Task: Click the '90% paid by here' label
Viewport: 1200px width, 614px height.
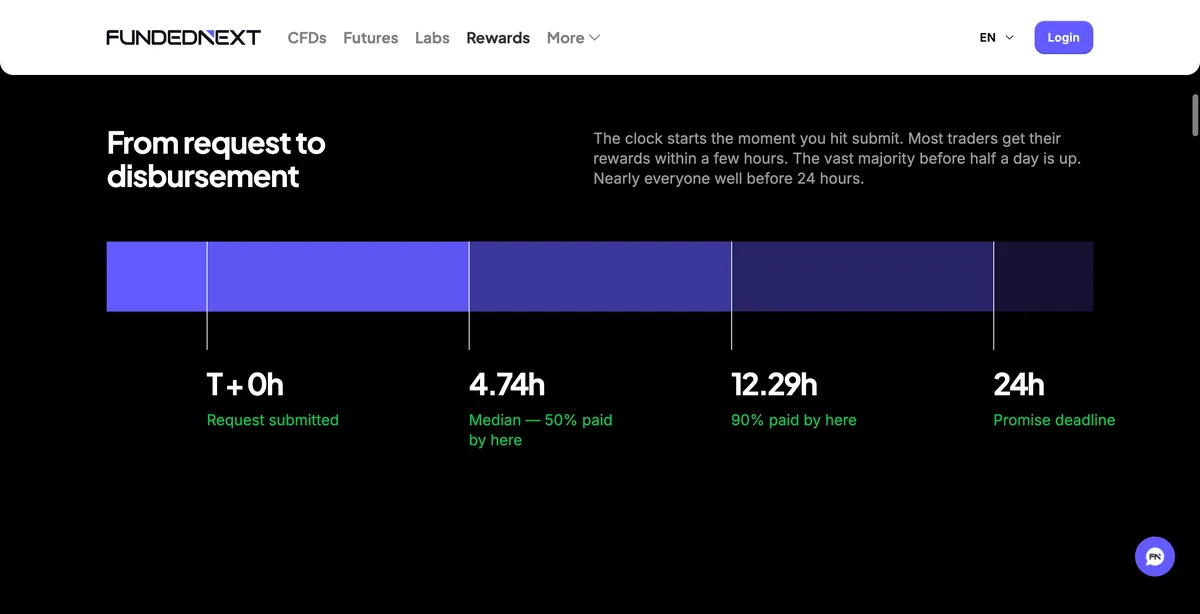Action: pos(794,420)
